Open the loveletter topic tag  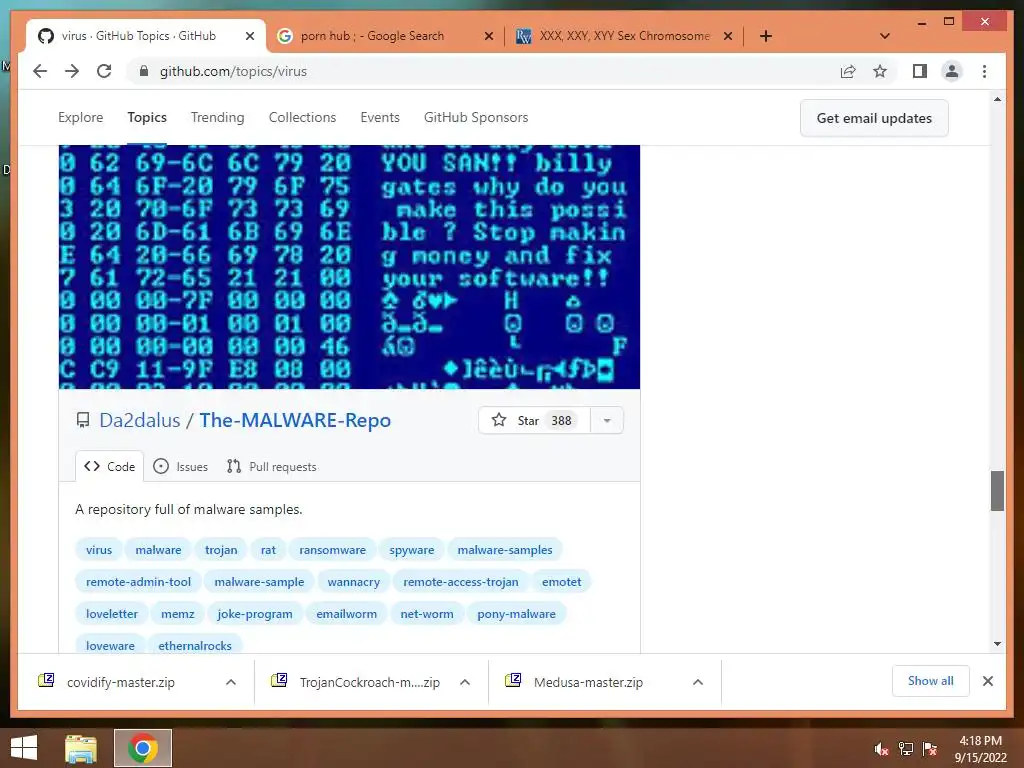112,614
